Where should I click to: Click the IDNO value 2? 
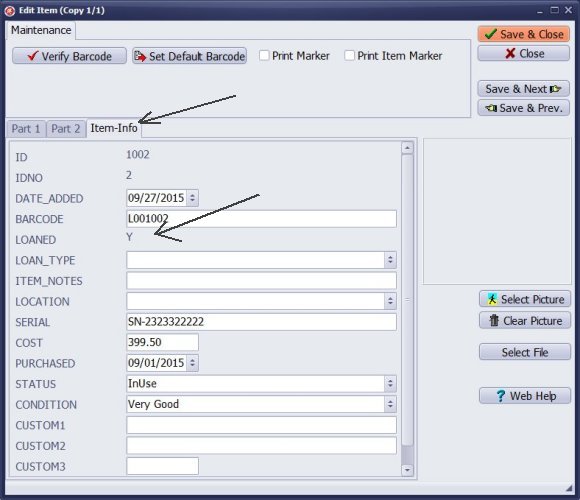click(129, 175)
